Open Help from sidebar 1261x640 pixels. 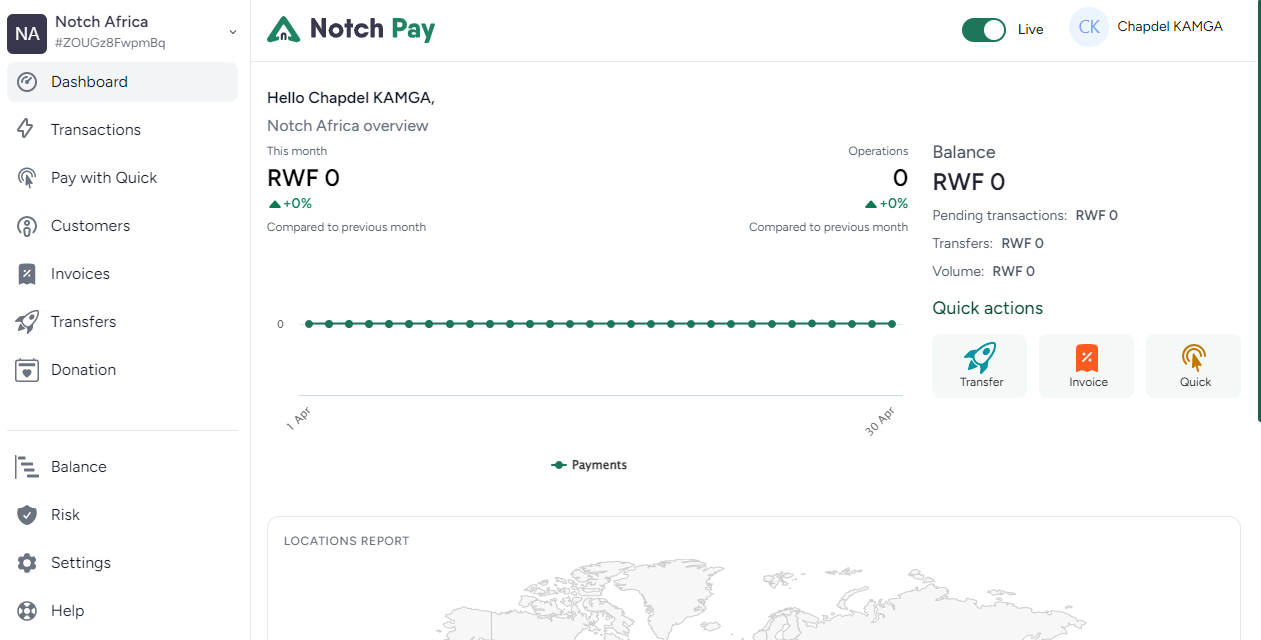click(122, 611)
